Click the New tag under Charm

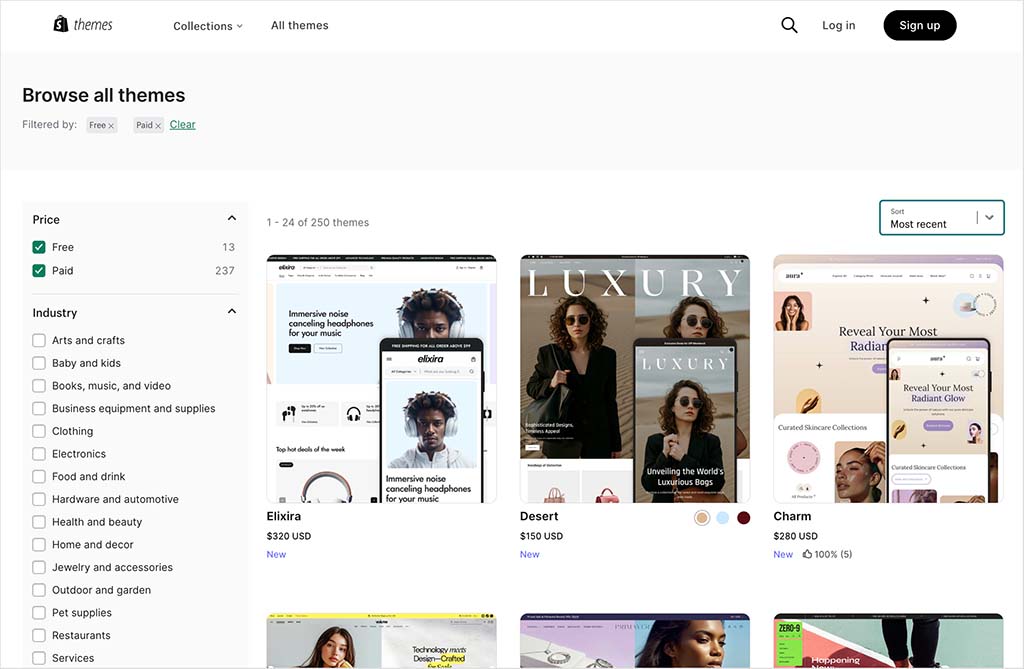click(x=783, y=554)
